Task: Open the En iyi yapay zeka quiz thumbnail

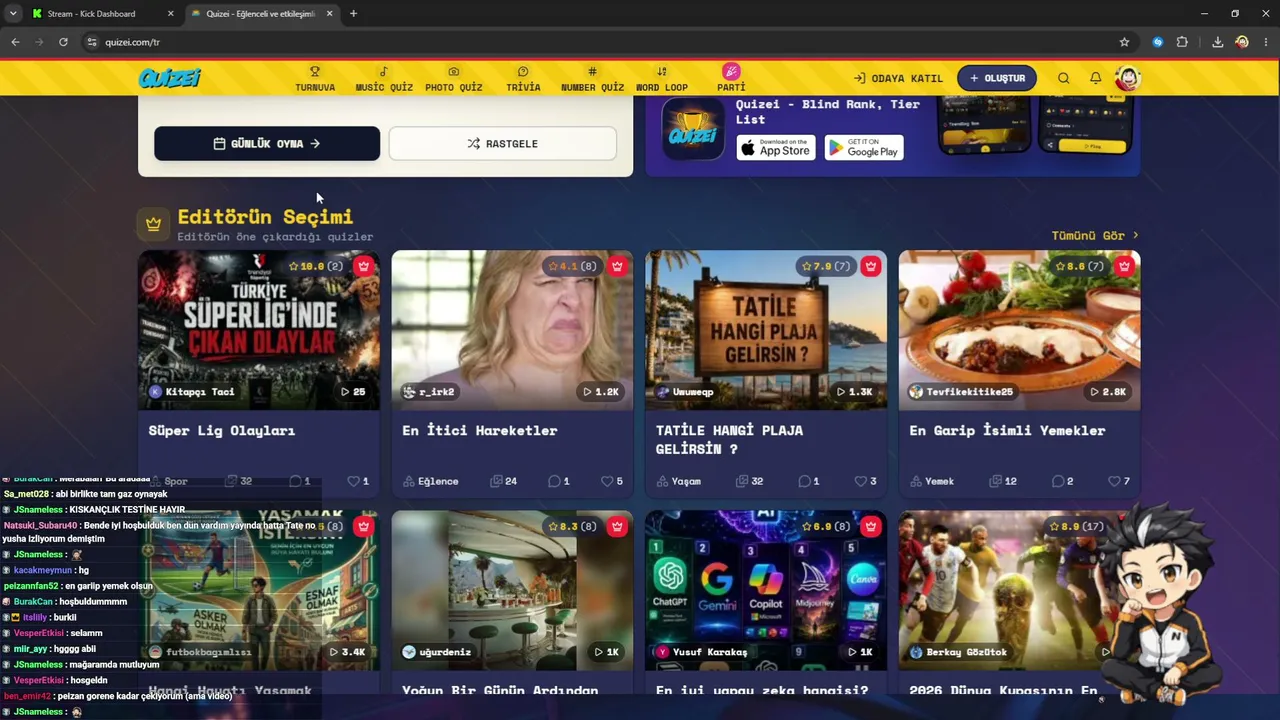Action: pyautogui.click(x=766, y=590)
